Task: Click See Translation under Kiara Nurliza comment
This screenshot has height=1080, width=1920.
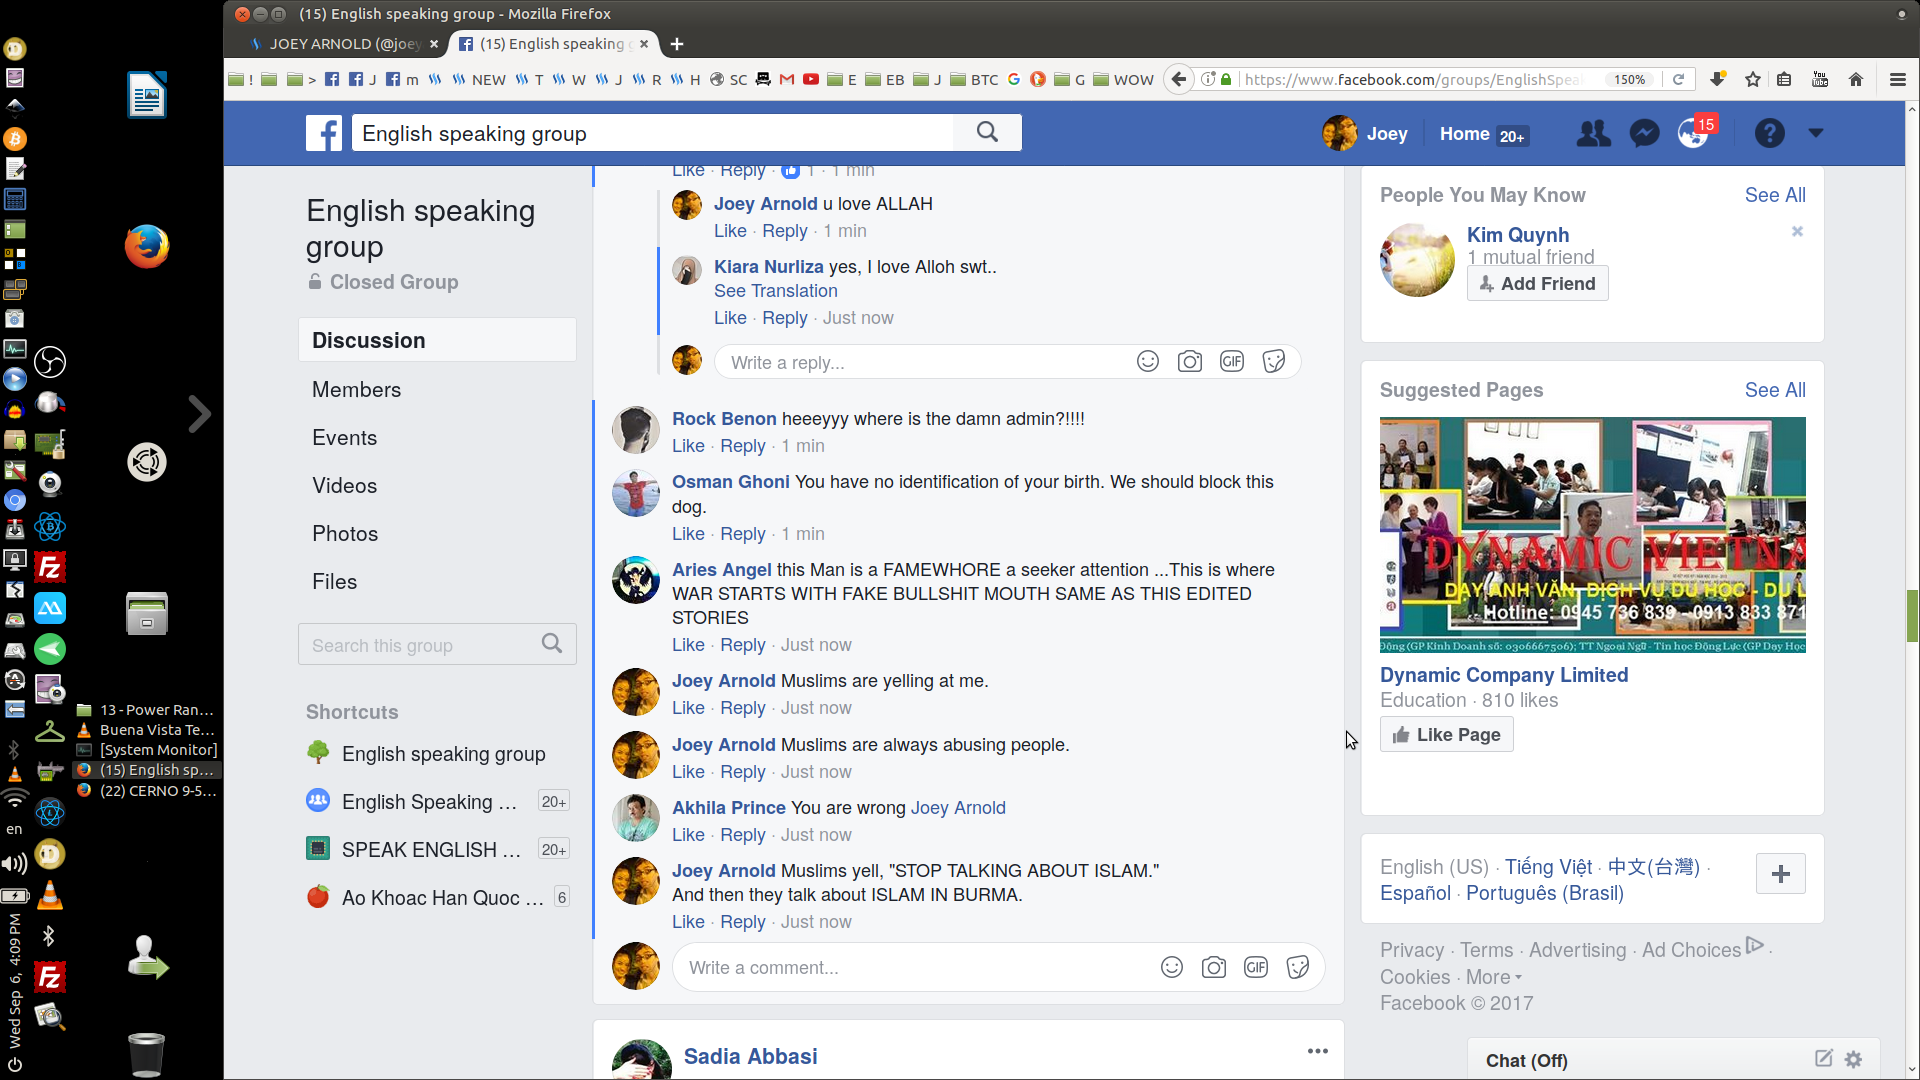Action: pyautogui.click(x=776, y=291)
